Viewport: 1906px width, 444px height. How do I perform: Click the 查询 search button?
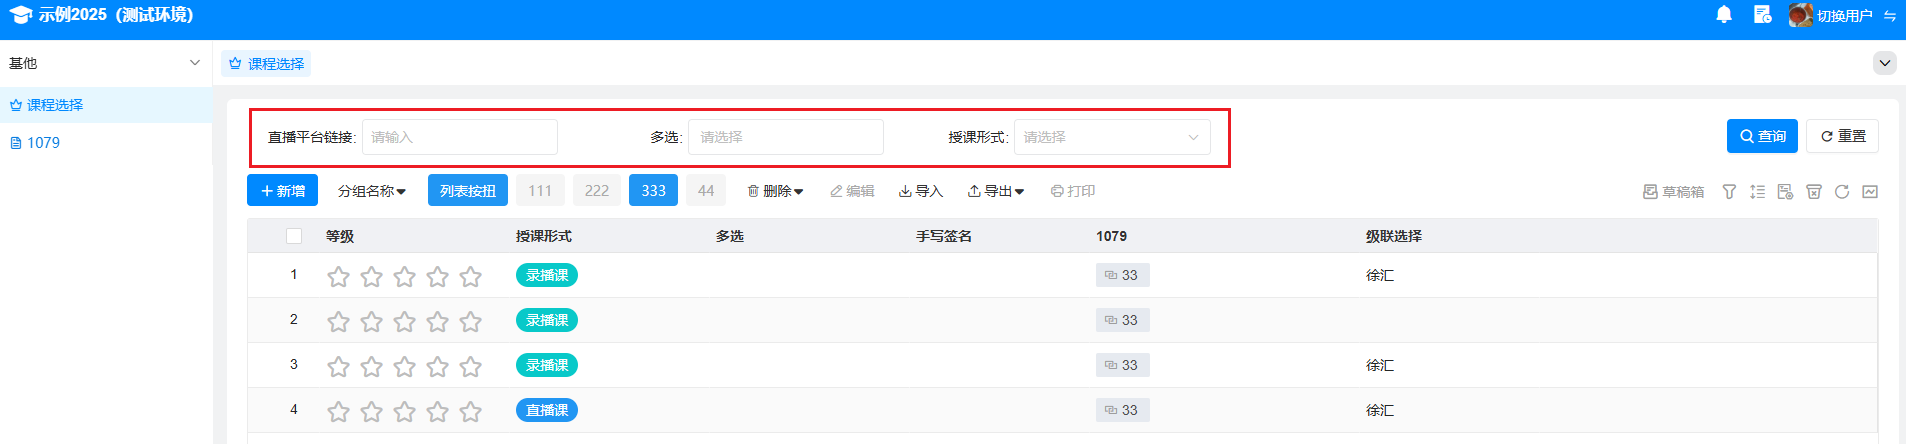[x=1761, y=136]
